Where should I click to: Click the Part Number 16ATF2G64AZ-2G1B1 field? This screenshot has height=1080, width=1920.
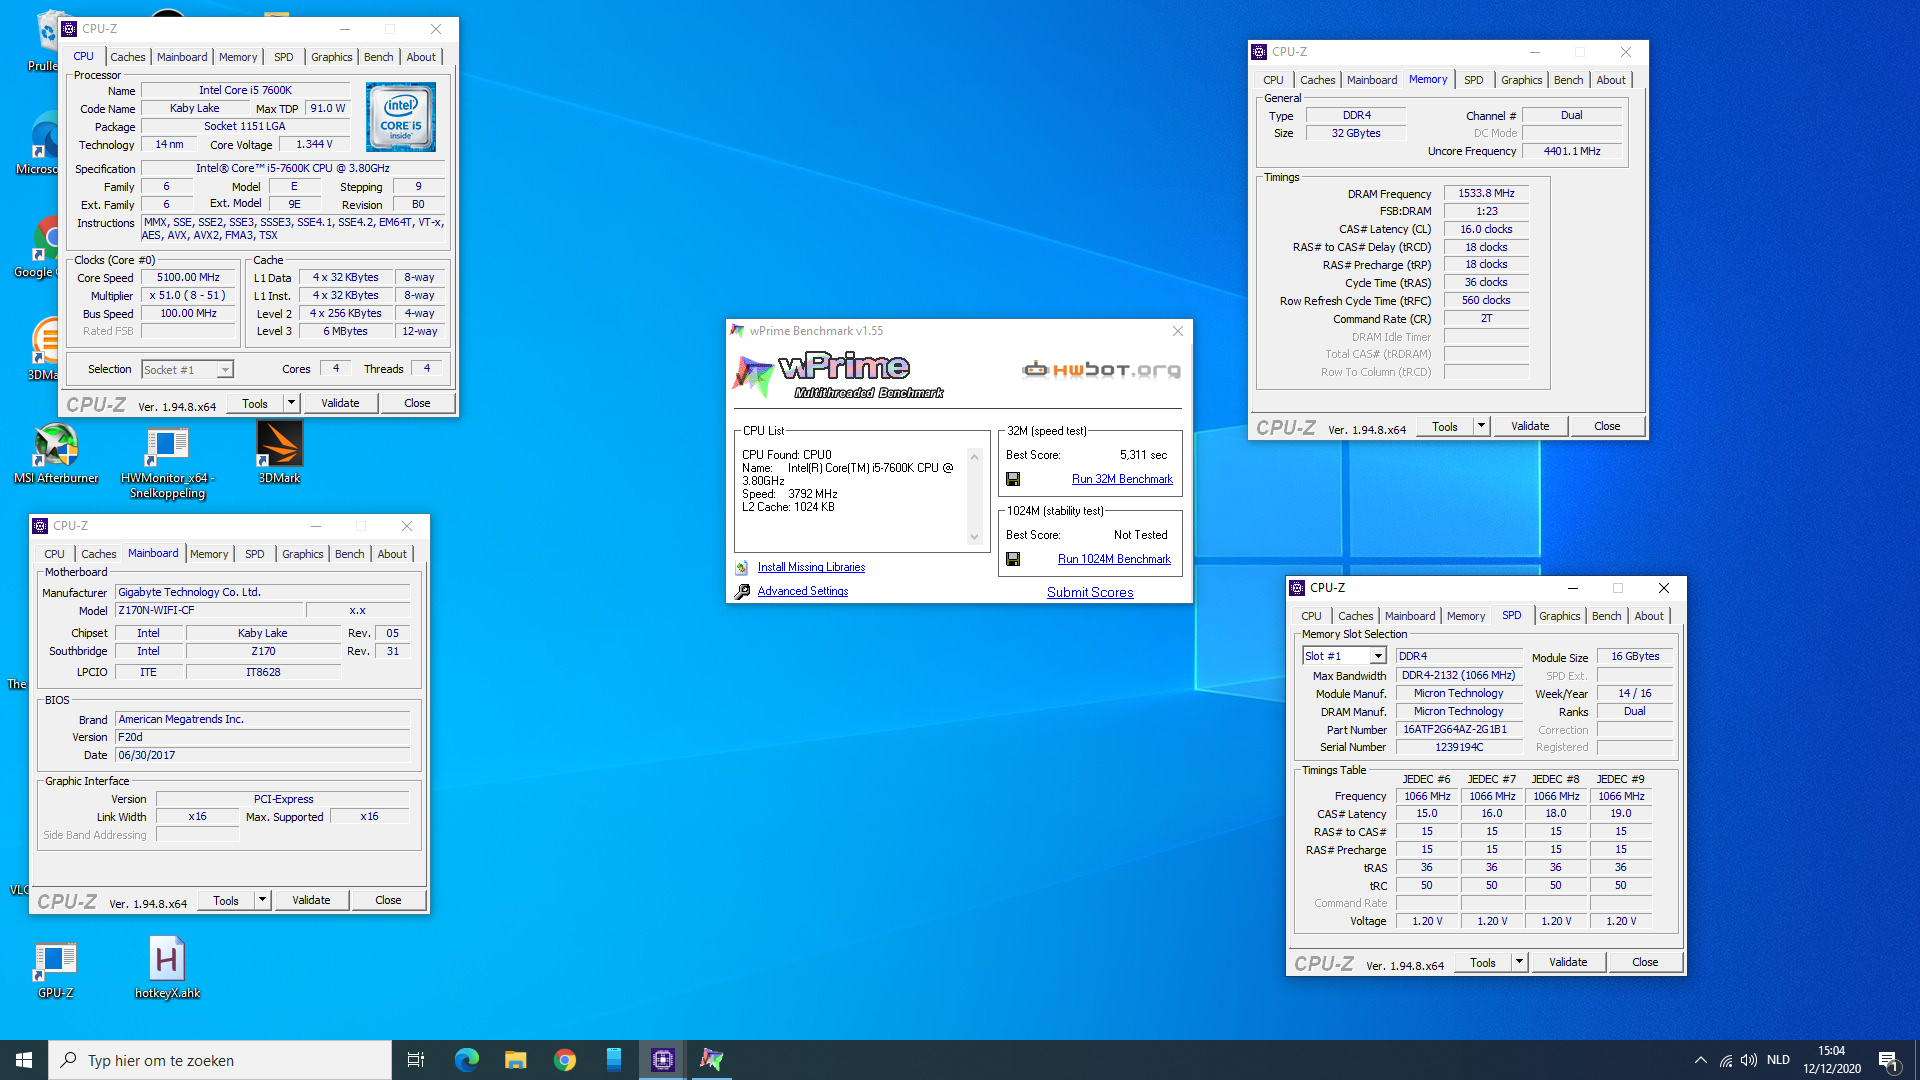click(x=1458, y=729)
